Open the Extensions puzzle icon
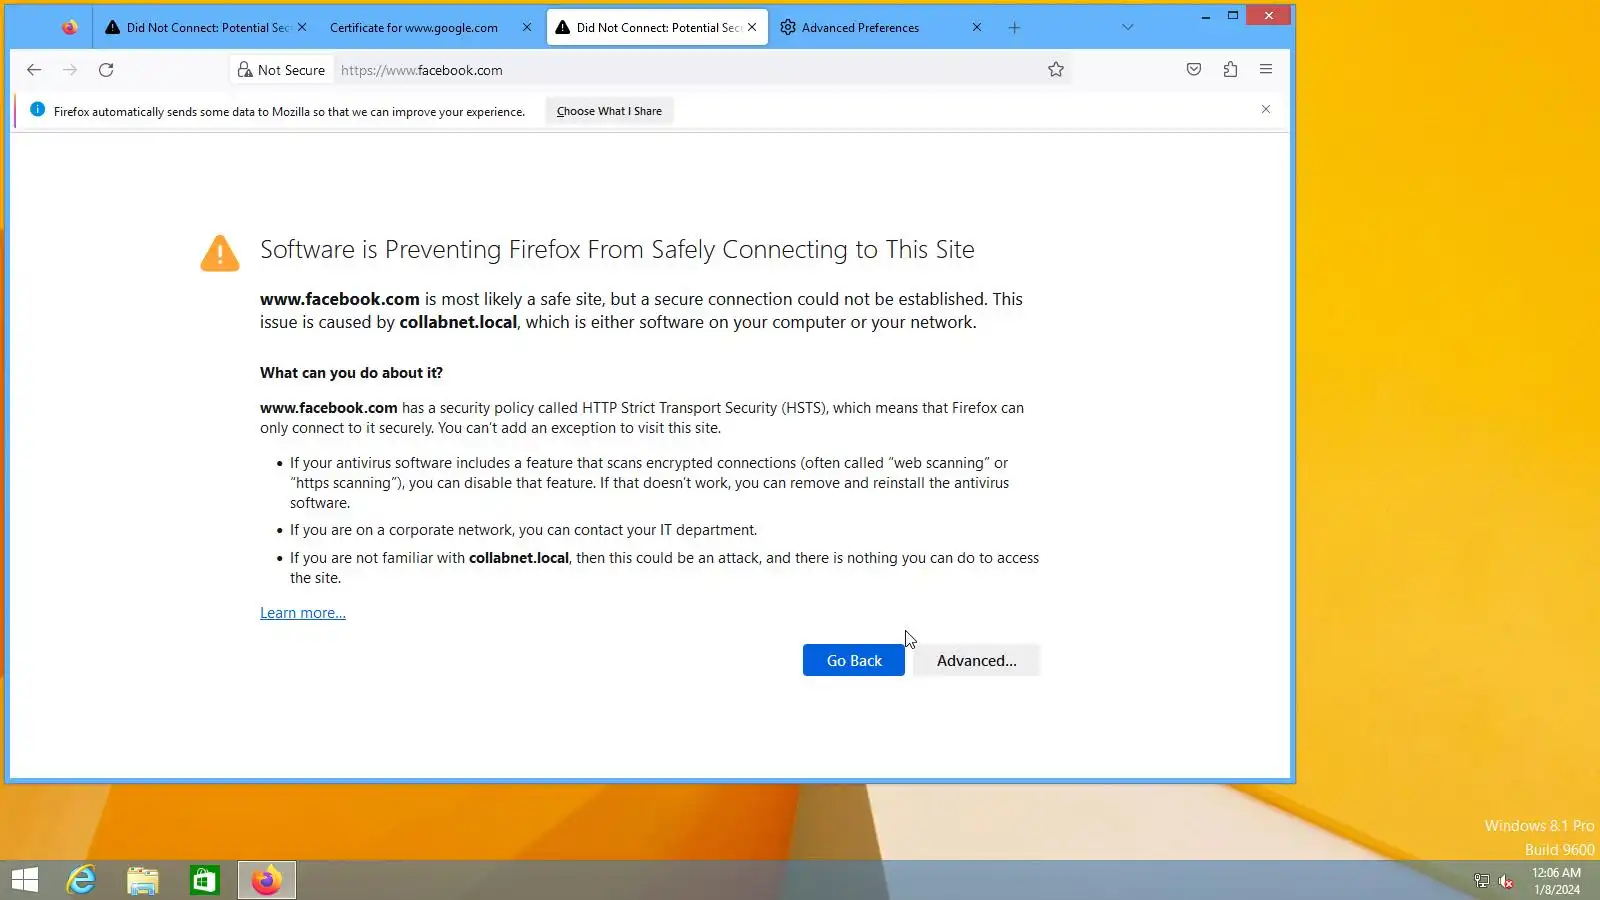Viewport: 1600px width, 900px height. pos(1230,70)
